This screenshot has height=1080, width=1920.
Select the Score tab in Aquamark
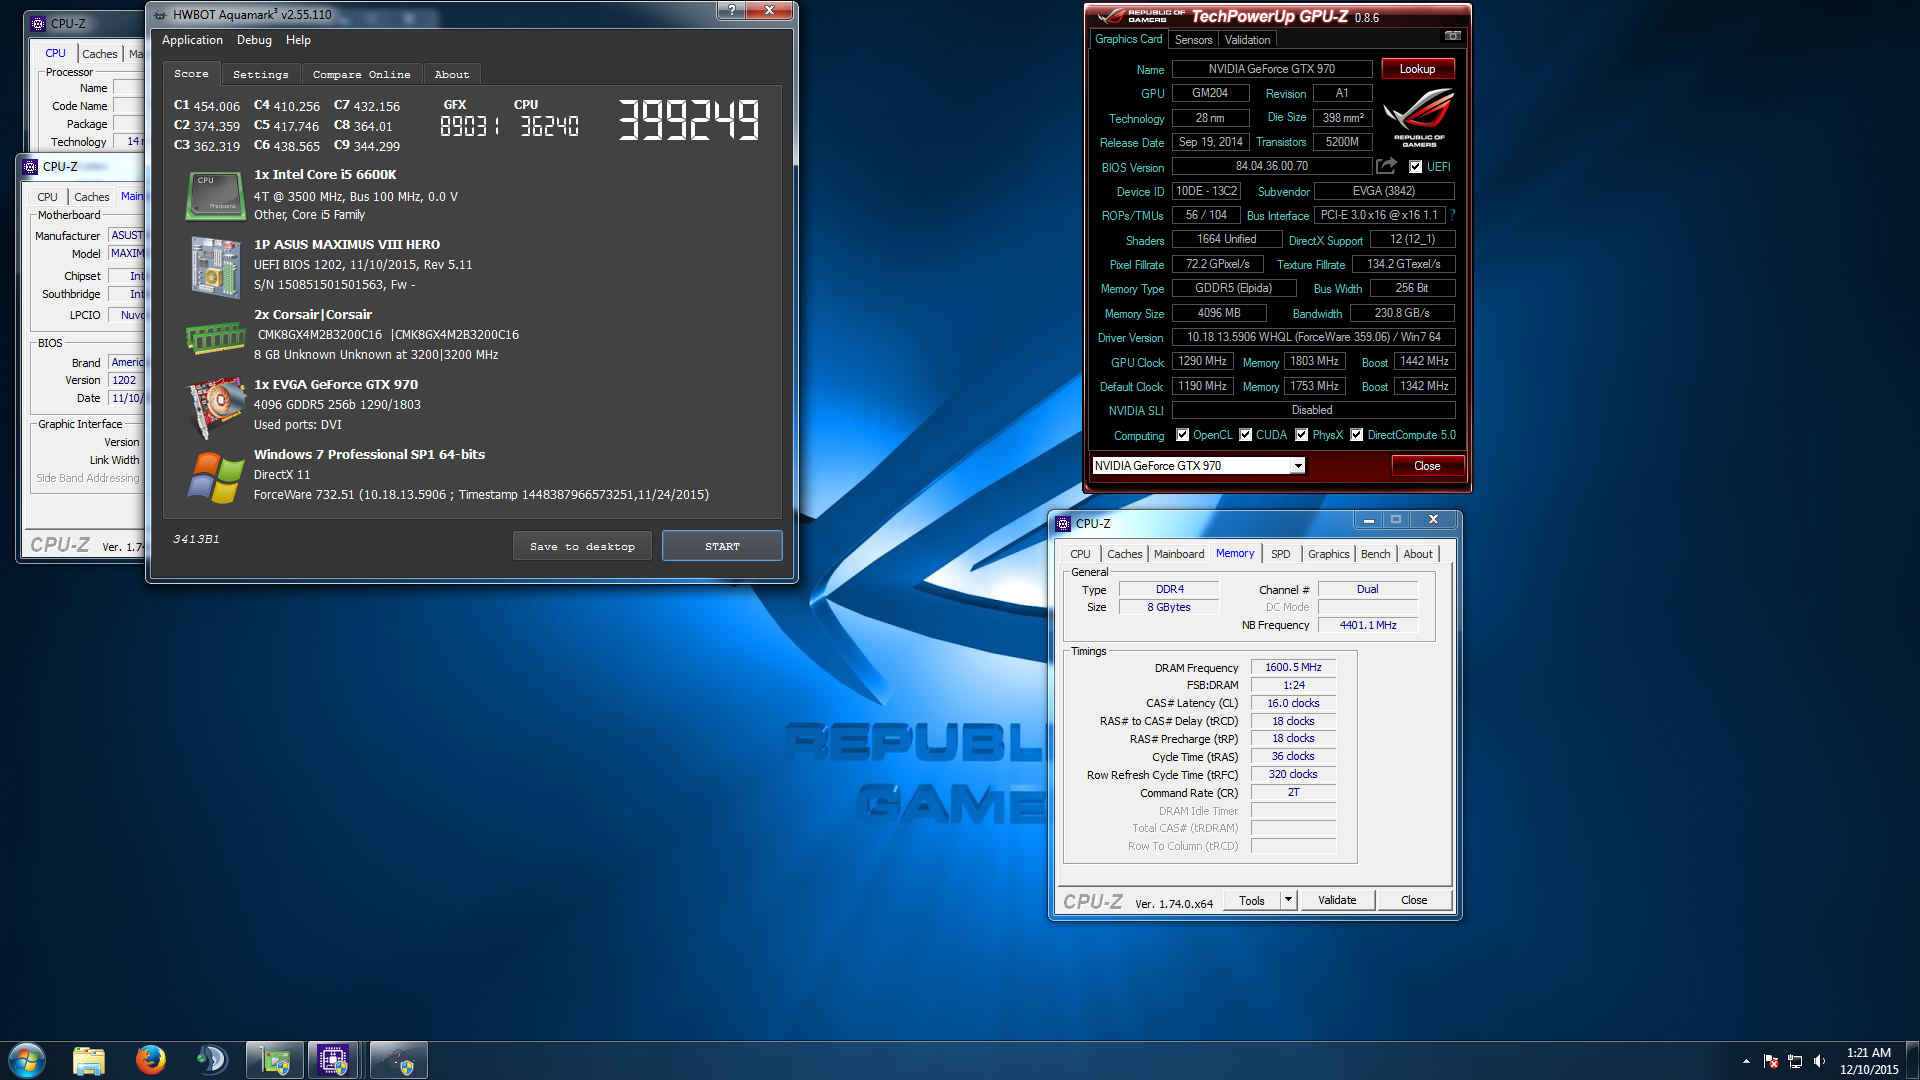tap(191, 73)
